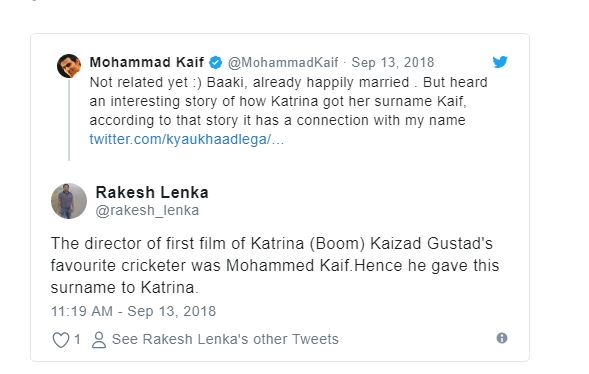The image size is (589, 374).
Task: Click the @rakesh_lenka handle
Action: (147, 210)
